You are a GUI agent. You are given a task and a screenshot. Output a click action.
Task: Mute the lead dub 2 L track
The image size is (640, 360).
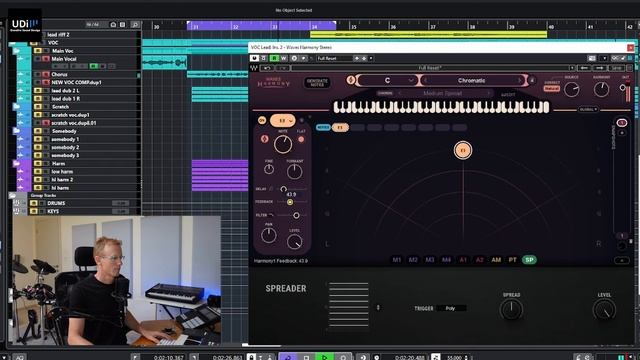click(x=38, y=91)
